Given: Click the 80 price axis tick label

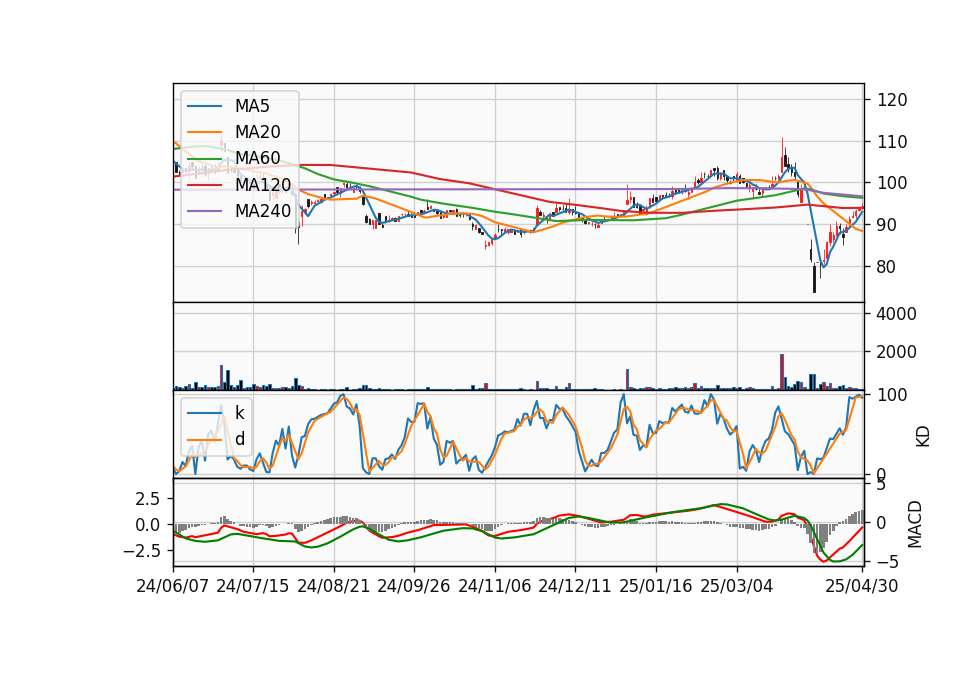Looking at the screenshot, I should pyautogui.click(x=887, y=266).
